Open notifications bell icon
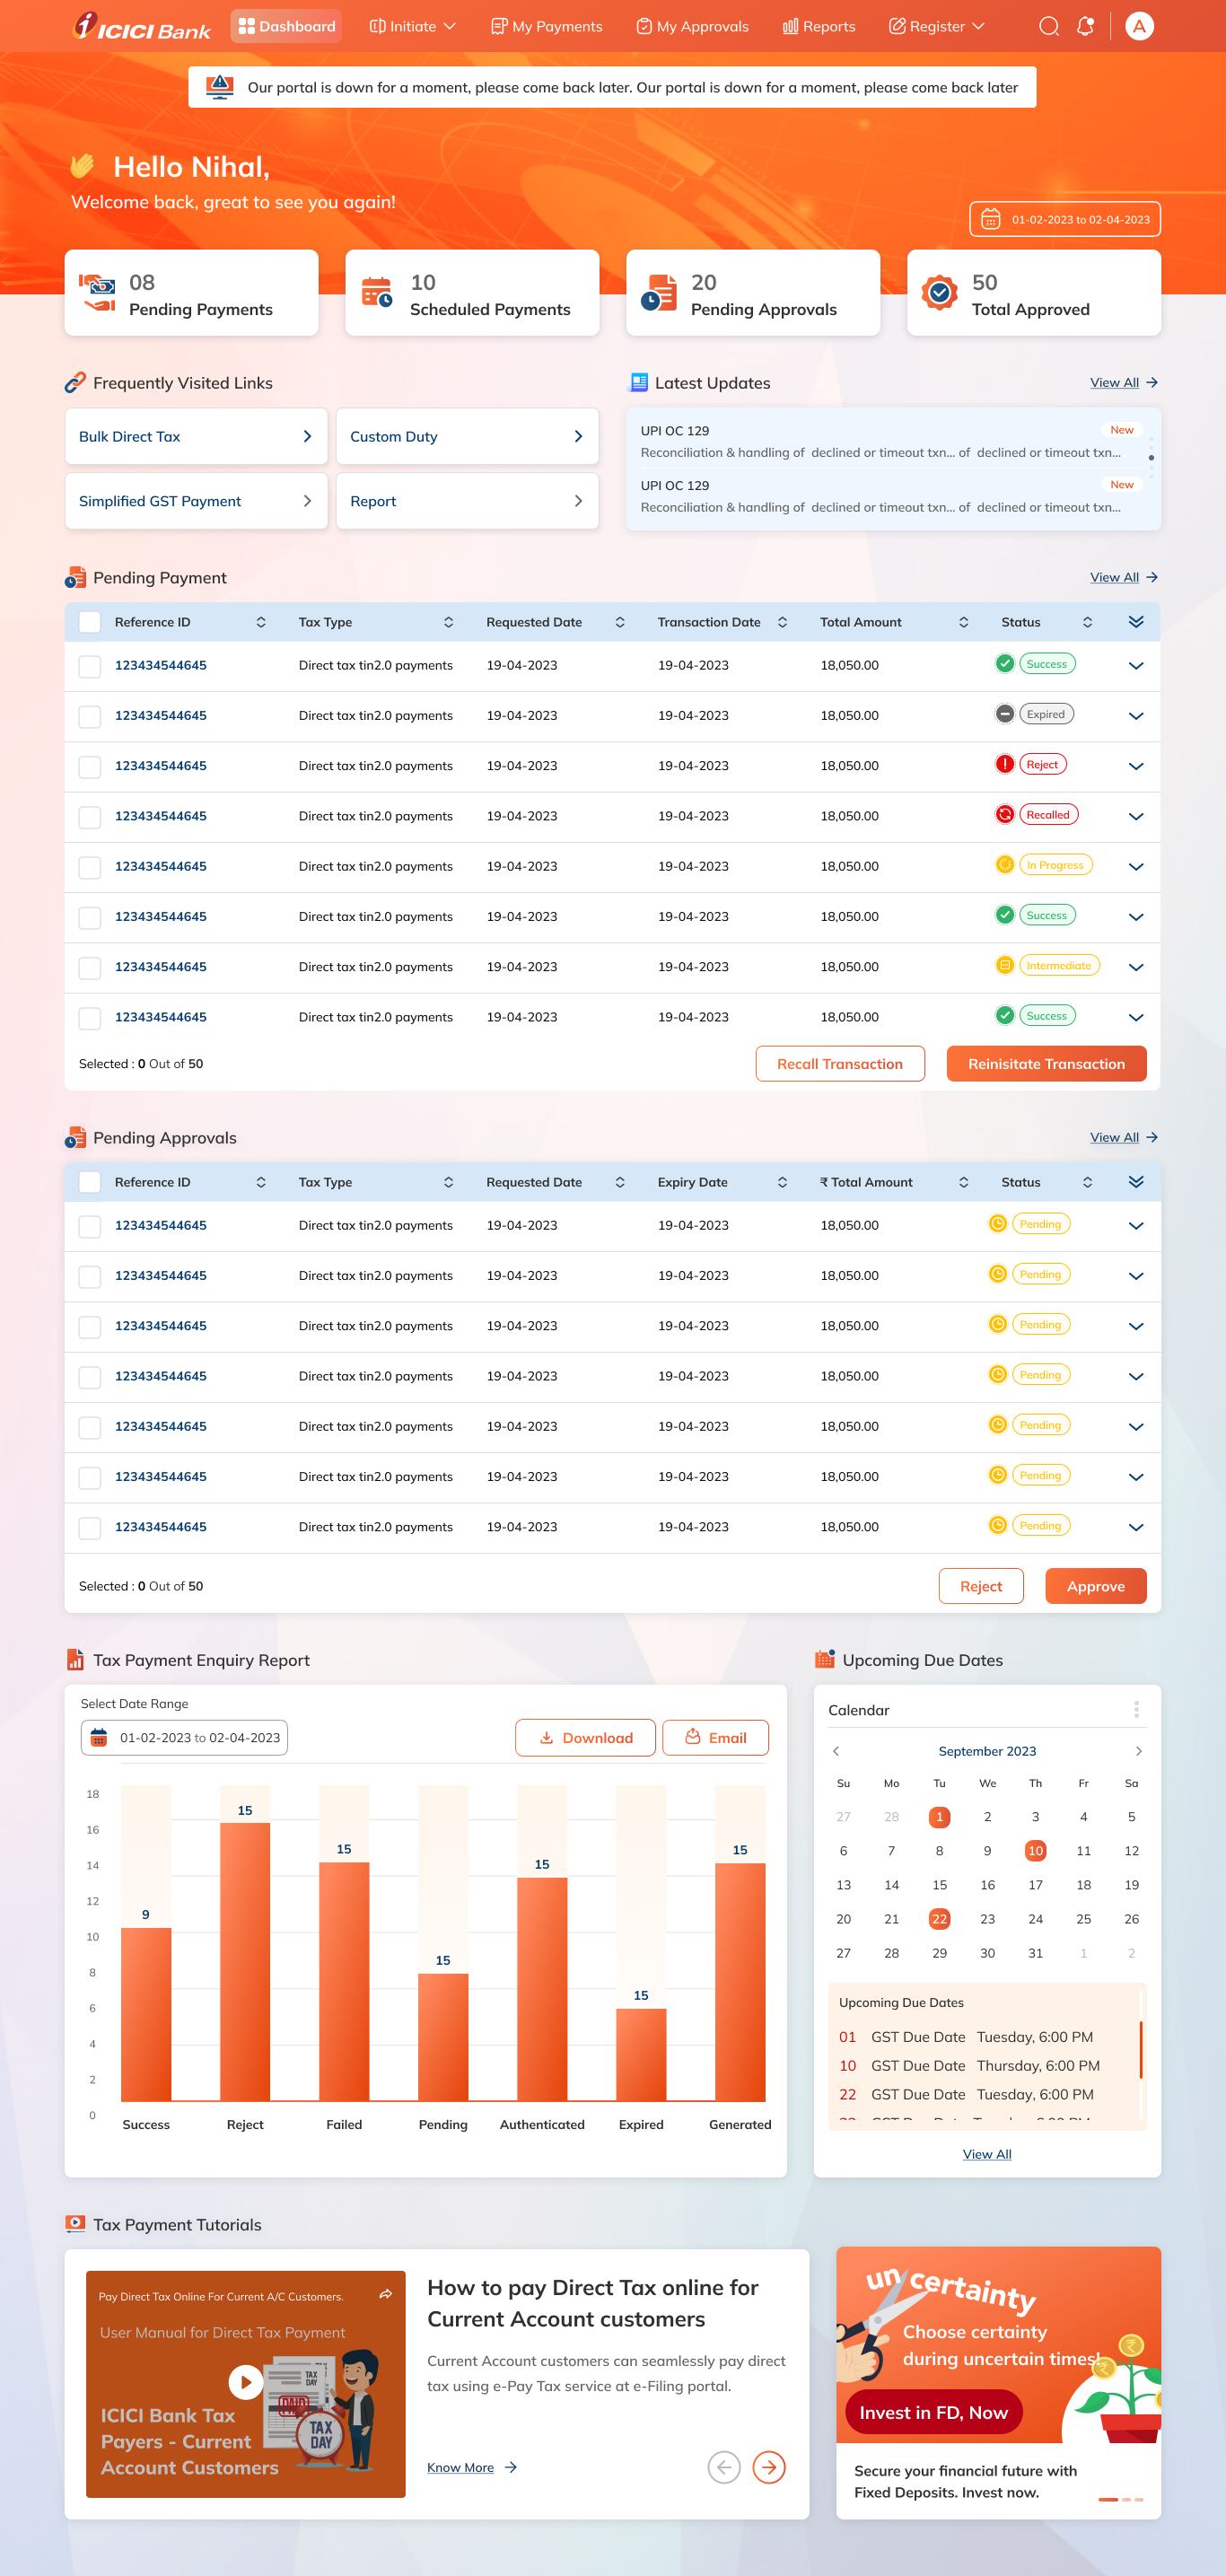The width and height of the screenshot is (1226, 2576). 1085,26
